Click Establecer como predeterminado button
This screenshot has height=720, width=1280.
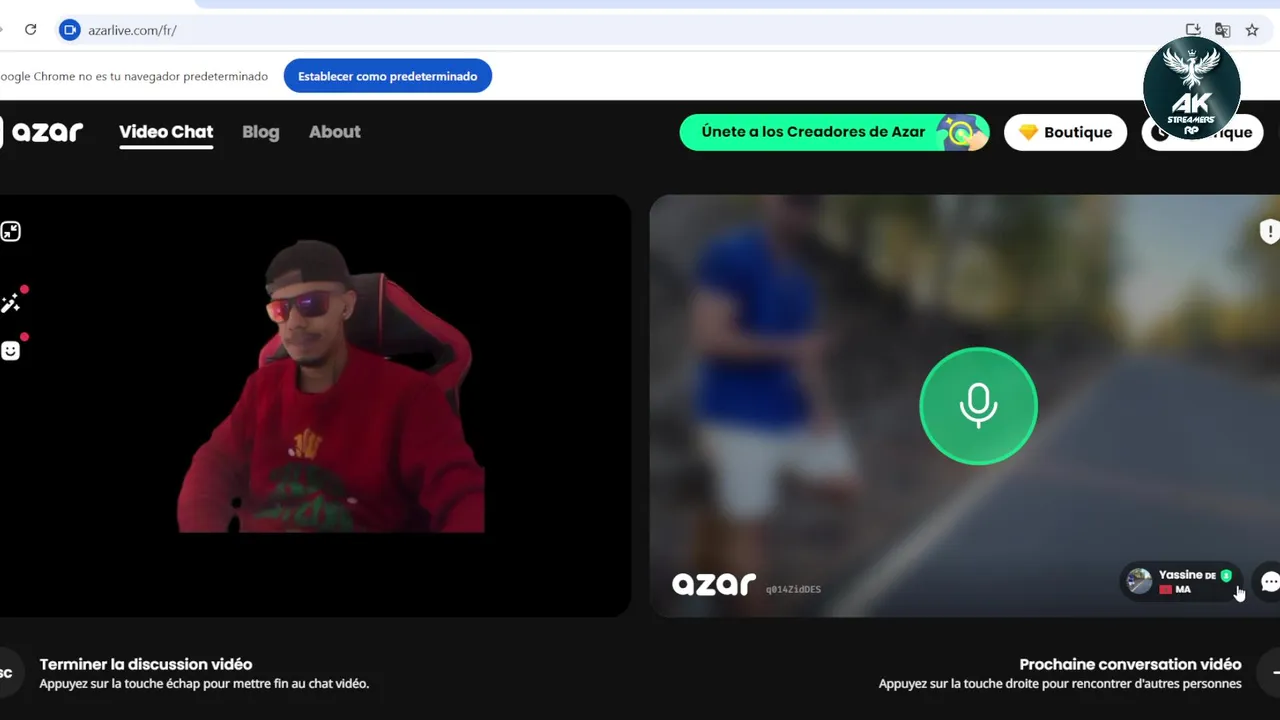tap(388, 76)
